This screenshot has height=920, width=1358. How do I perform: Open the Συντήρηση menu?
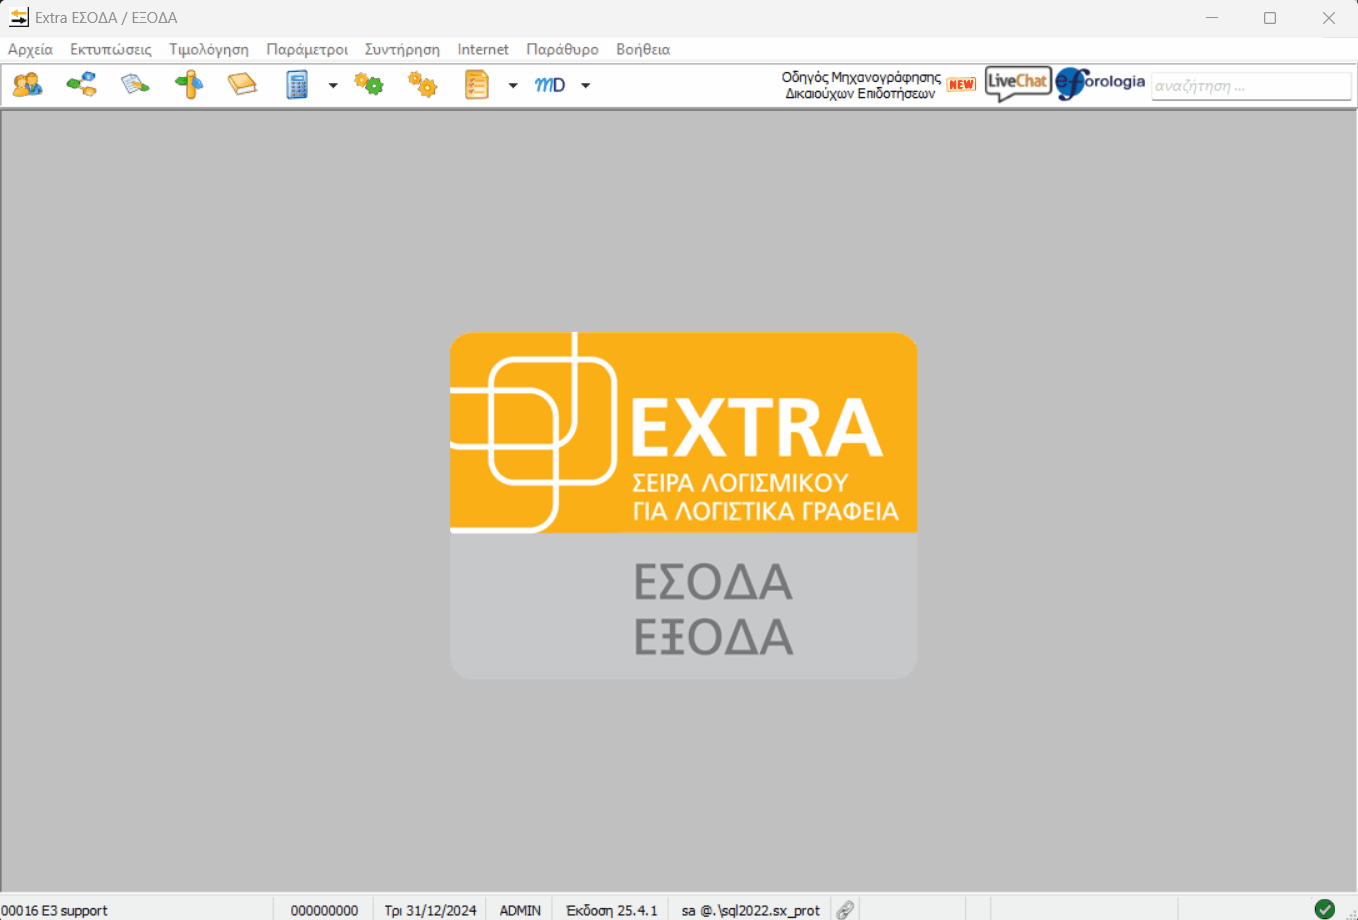pyautogui.click(x=402, y=49)
